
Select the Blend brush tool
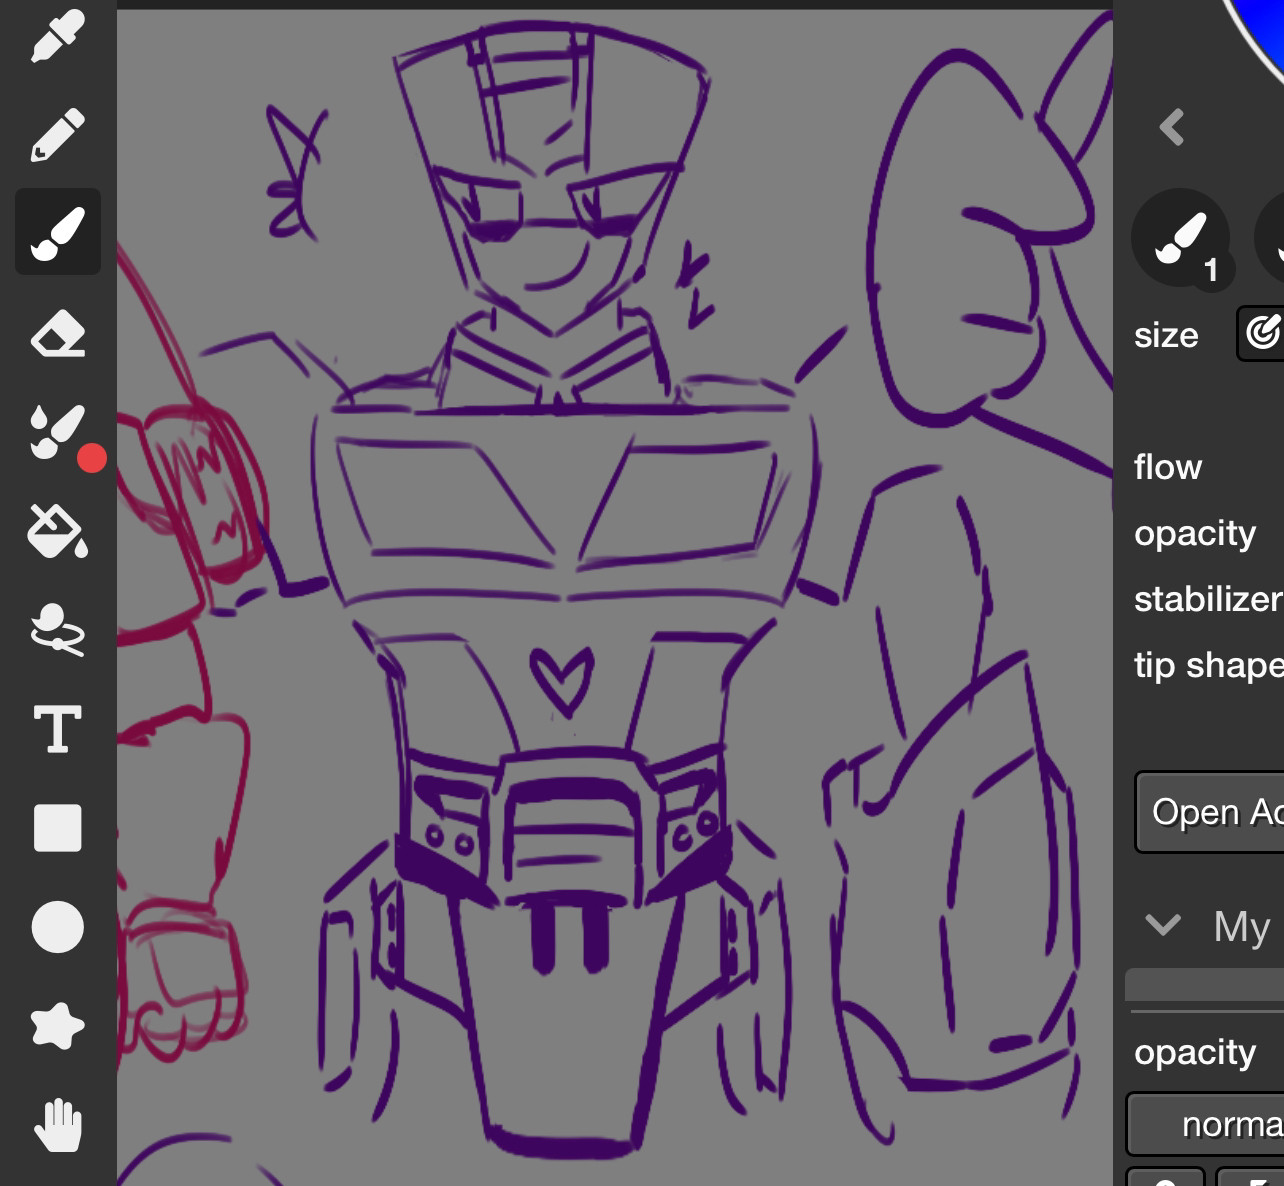pyautogui.click(x=58, y=431)
